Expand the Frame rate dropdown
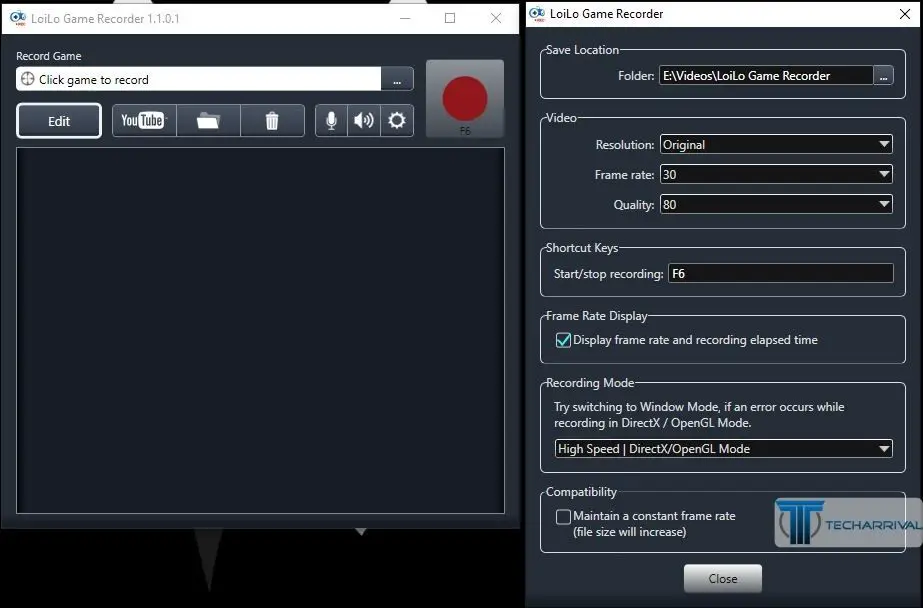Viewport: 923px width, 608px height. [776, 174]
